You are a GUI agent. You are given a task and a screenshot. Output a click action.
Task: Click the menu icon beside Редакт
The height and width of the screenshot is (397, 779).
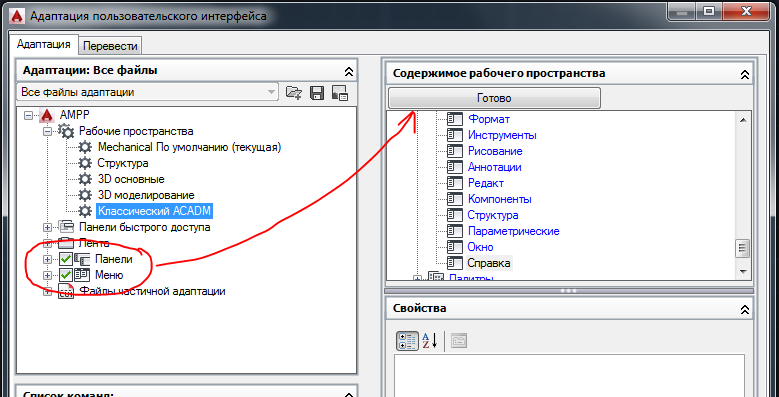click(455, 183)
